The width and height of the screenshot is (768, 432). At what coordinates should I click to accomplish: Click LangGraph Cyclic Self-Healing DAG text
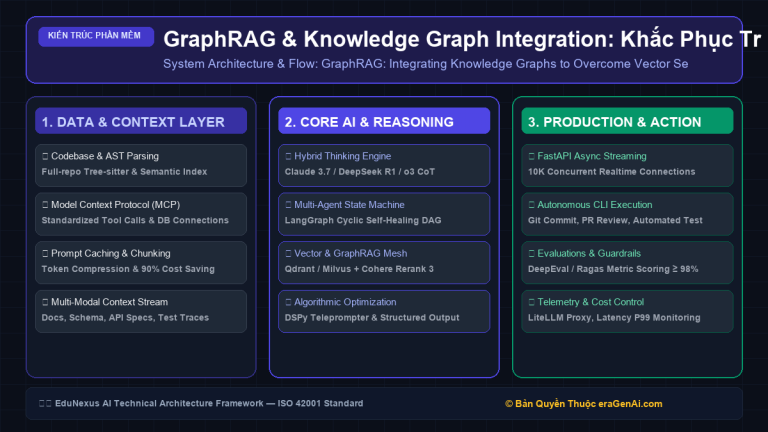click(363, 220)
